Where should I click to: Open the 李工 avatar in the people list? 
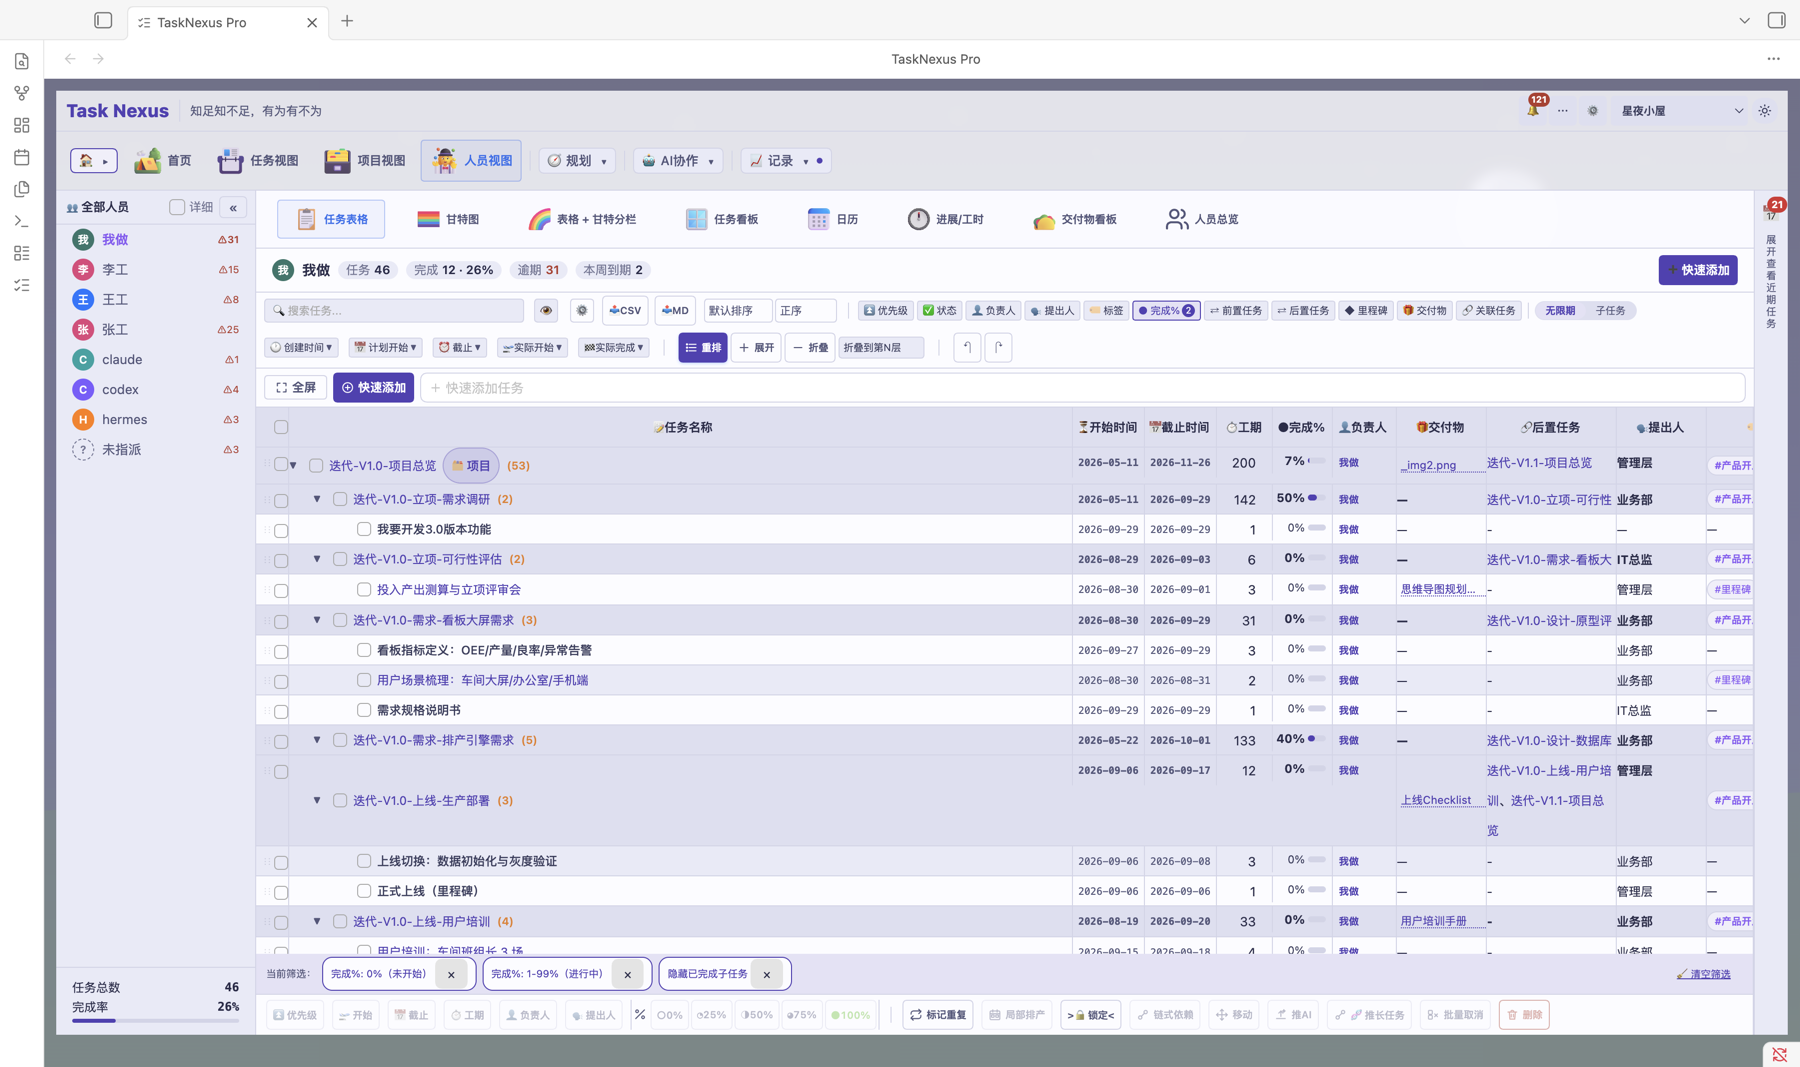point(83,270)
